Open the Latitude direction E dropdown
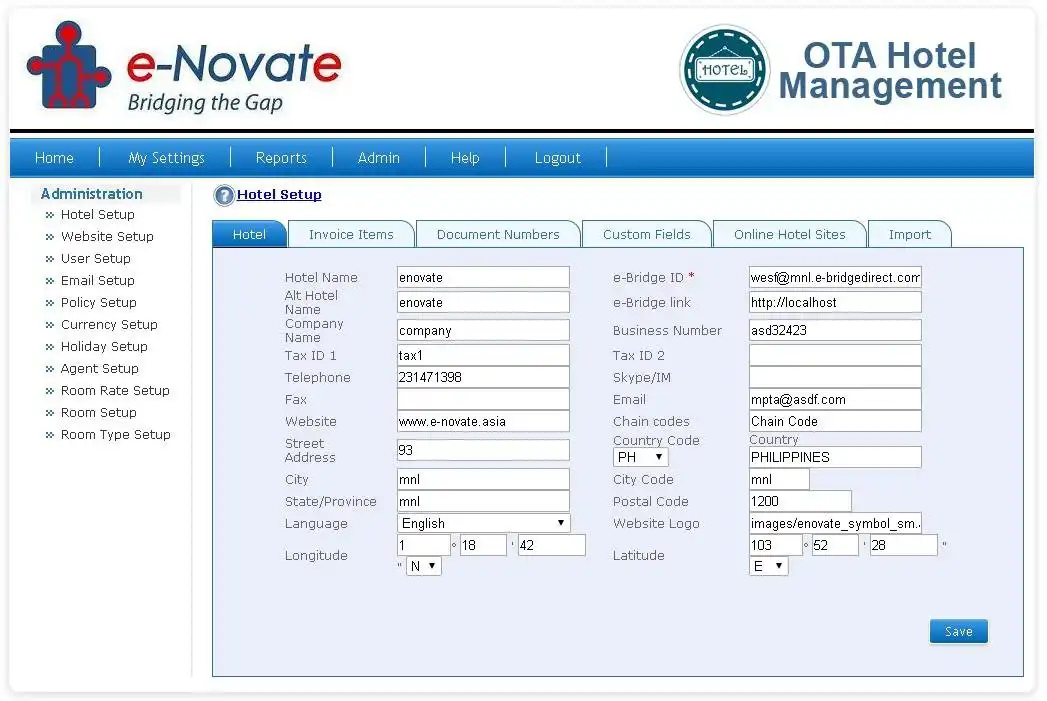Viewport: 1047px width, 701px height. 769,566
